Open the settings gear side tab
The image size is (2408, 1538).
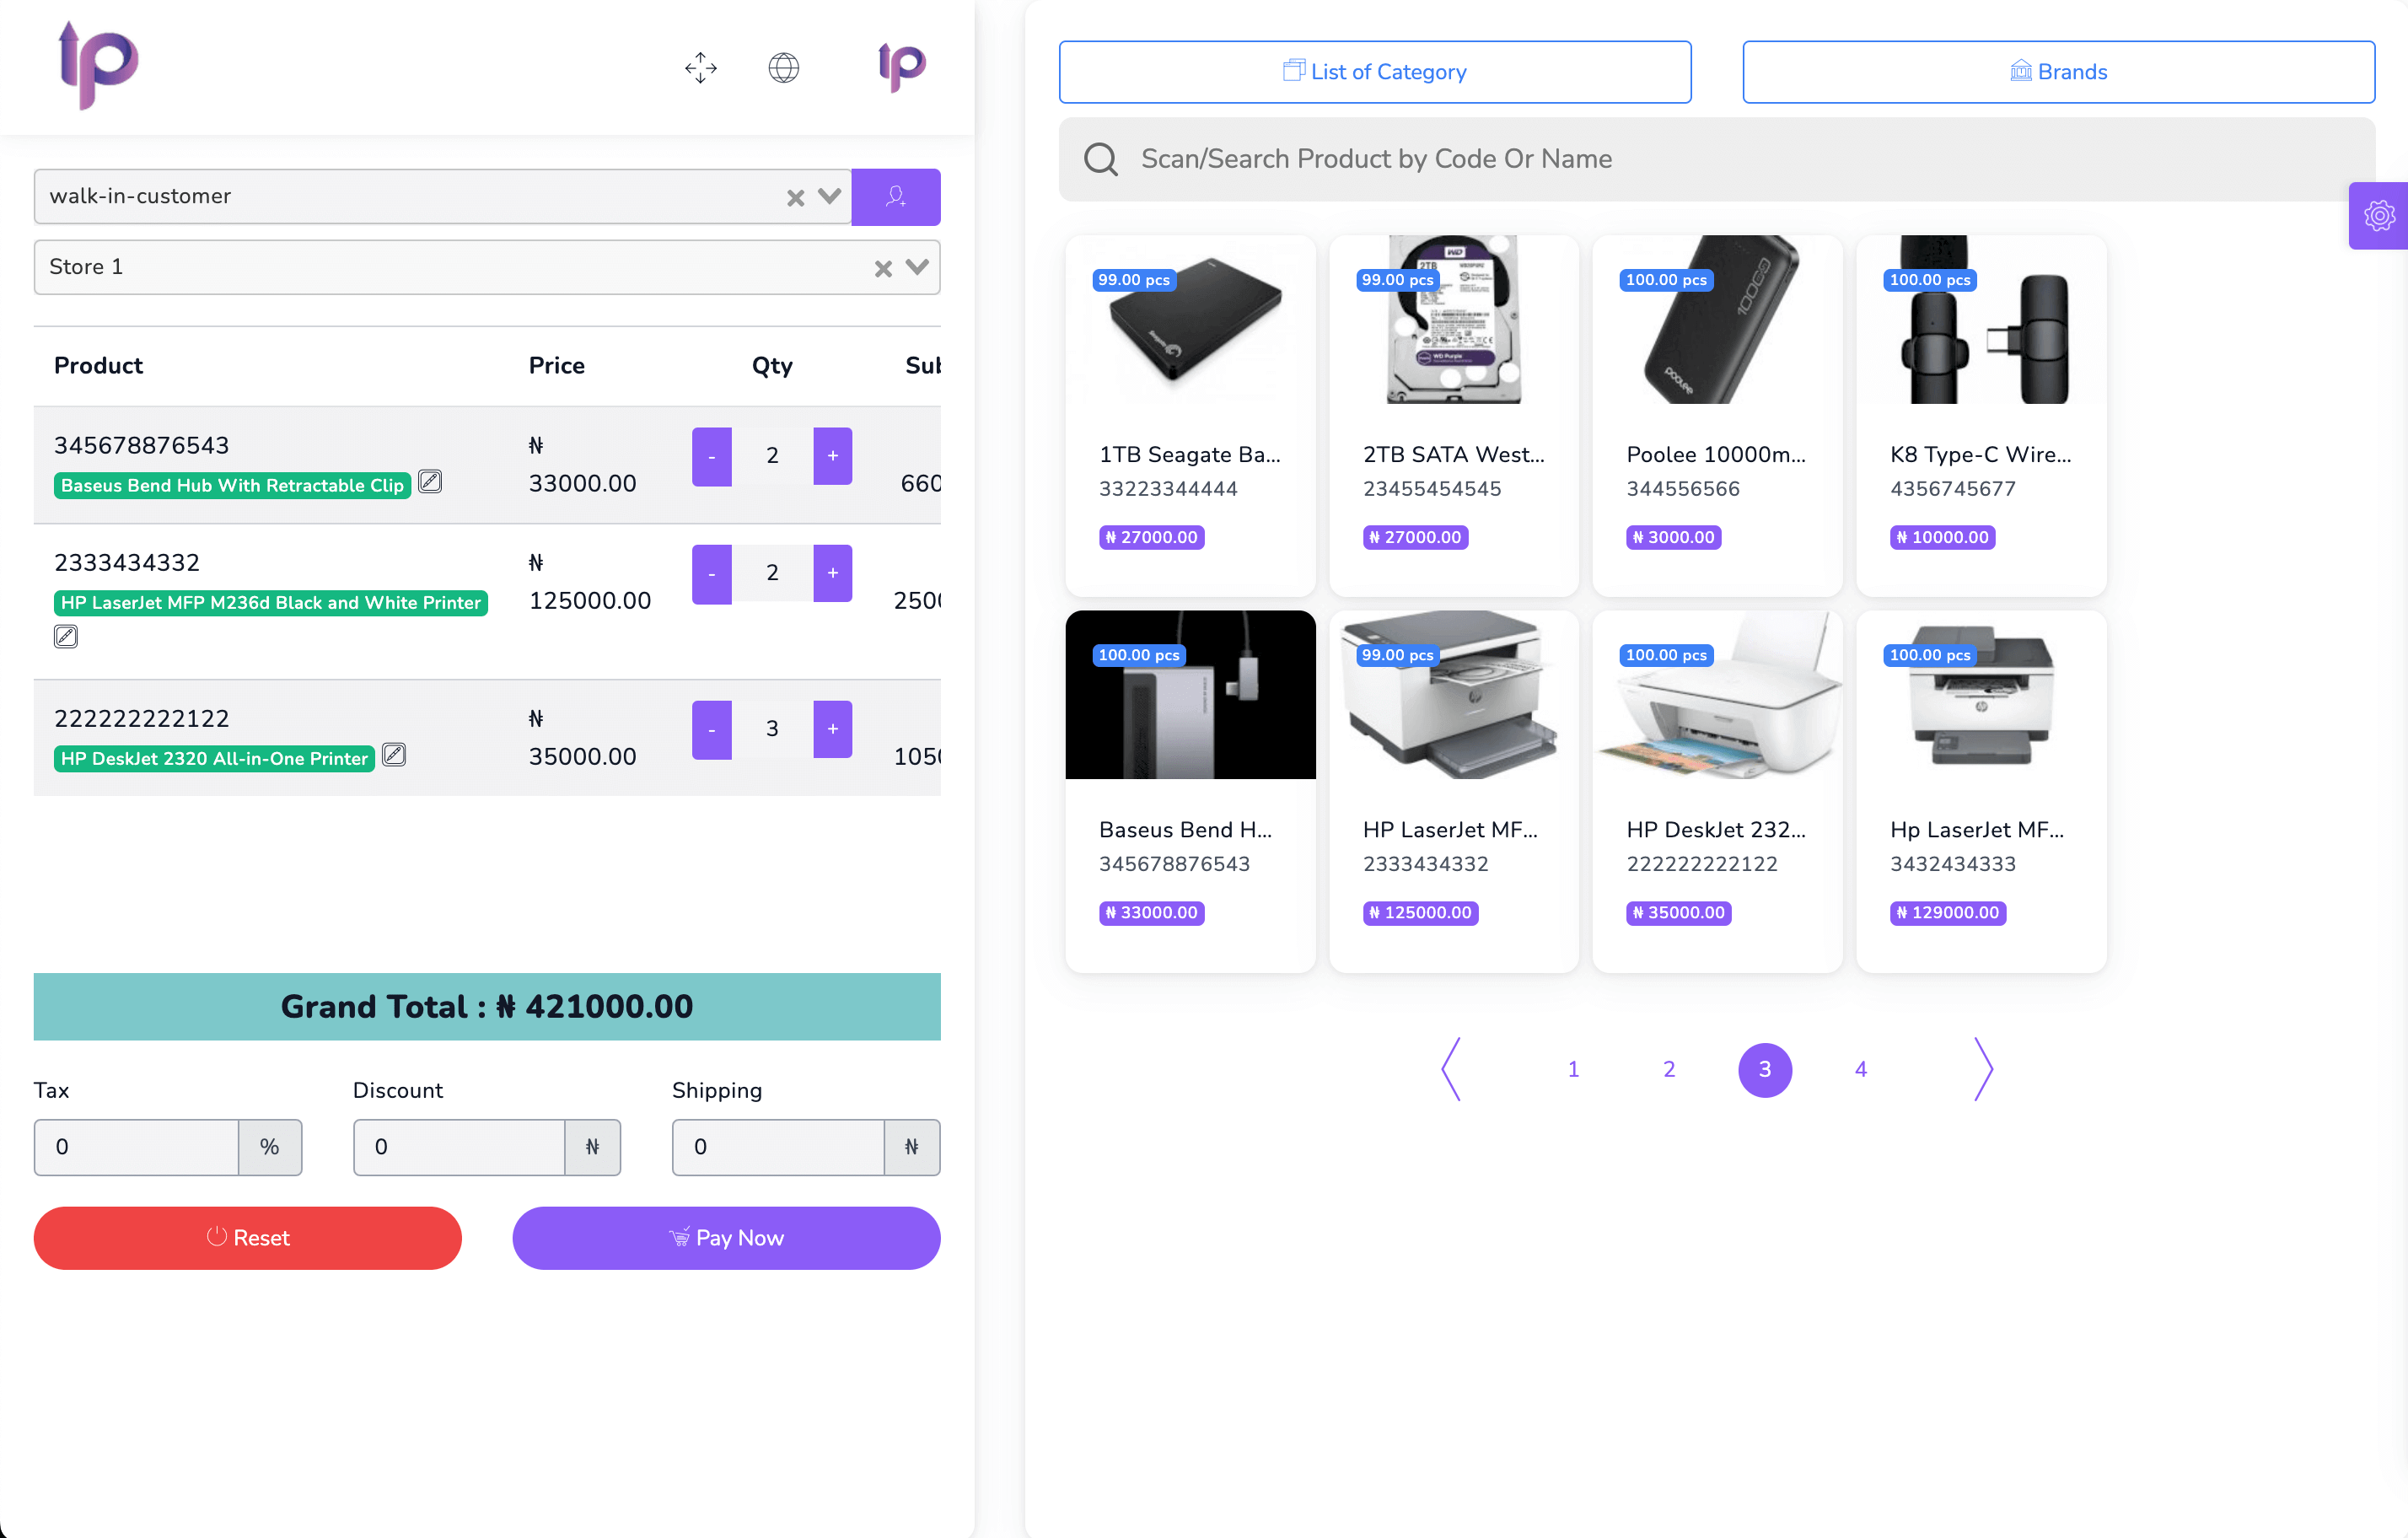tap(2379, 215)
